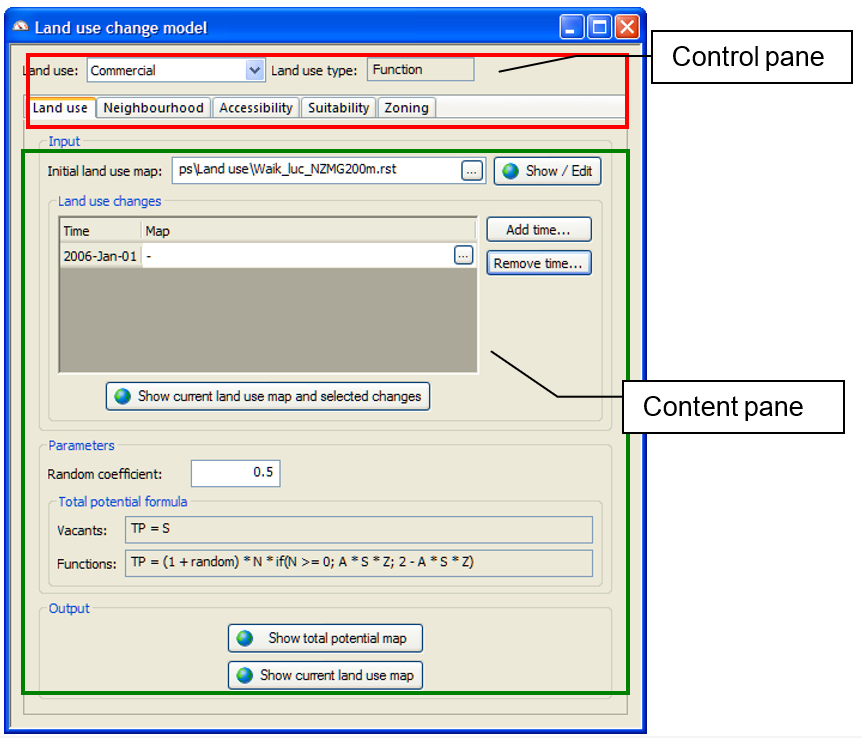This screenshot has width=862, height=738.
Task: Click the Random coefficient input field
Action: coord(236,473)
